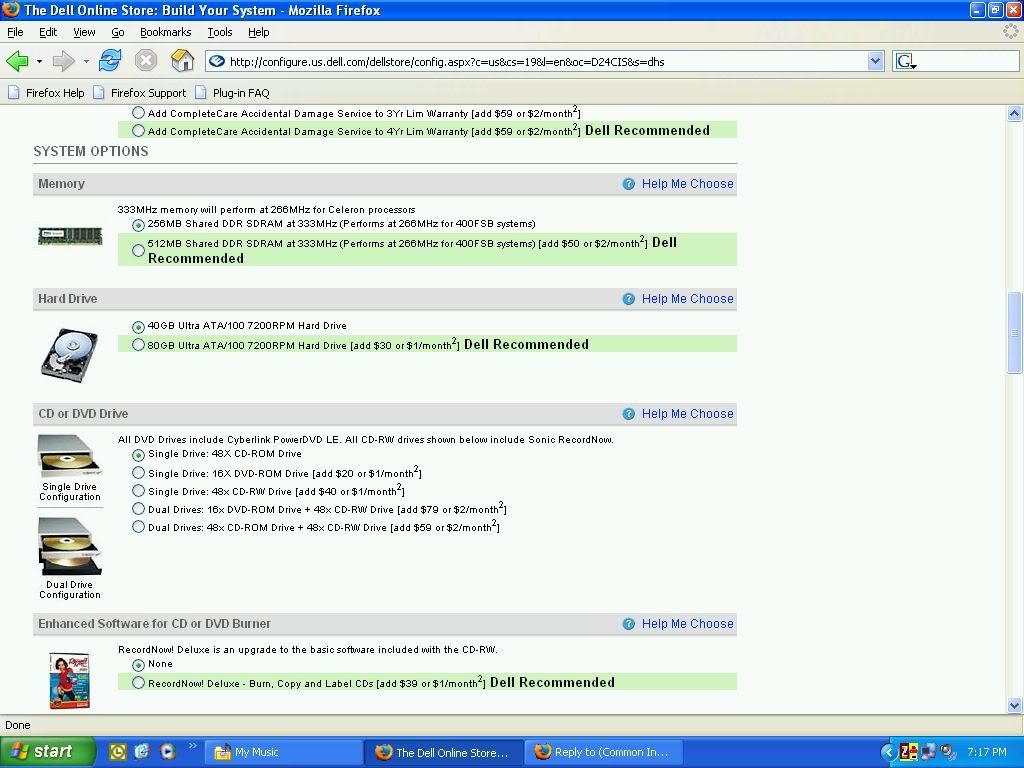The image size is (1024, 768).
Task: Click the Forward arrow button
Action: click(63, 61)
